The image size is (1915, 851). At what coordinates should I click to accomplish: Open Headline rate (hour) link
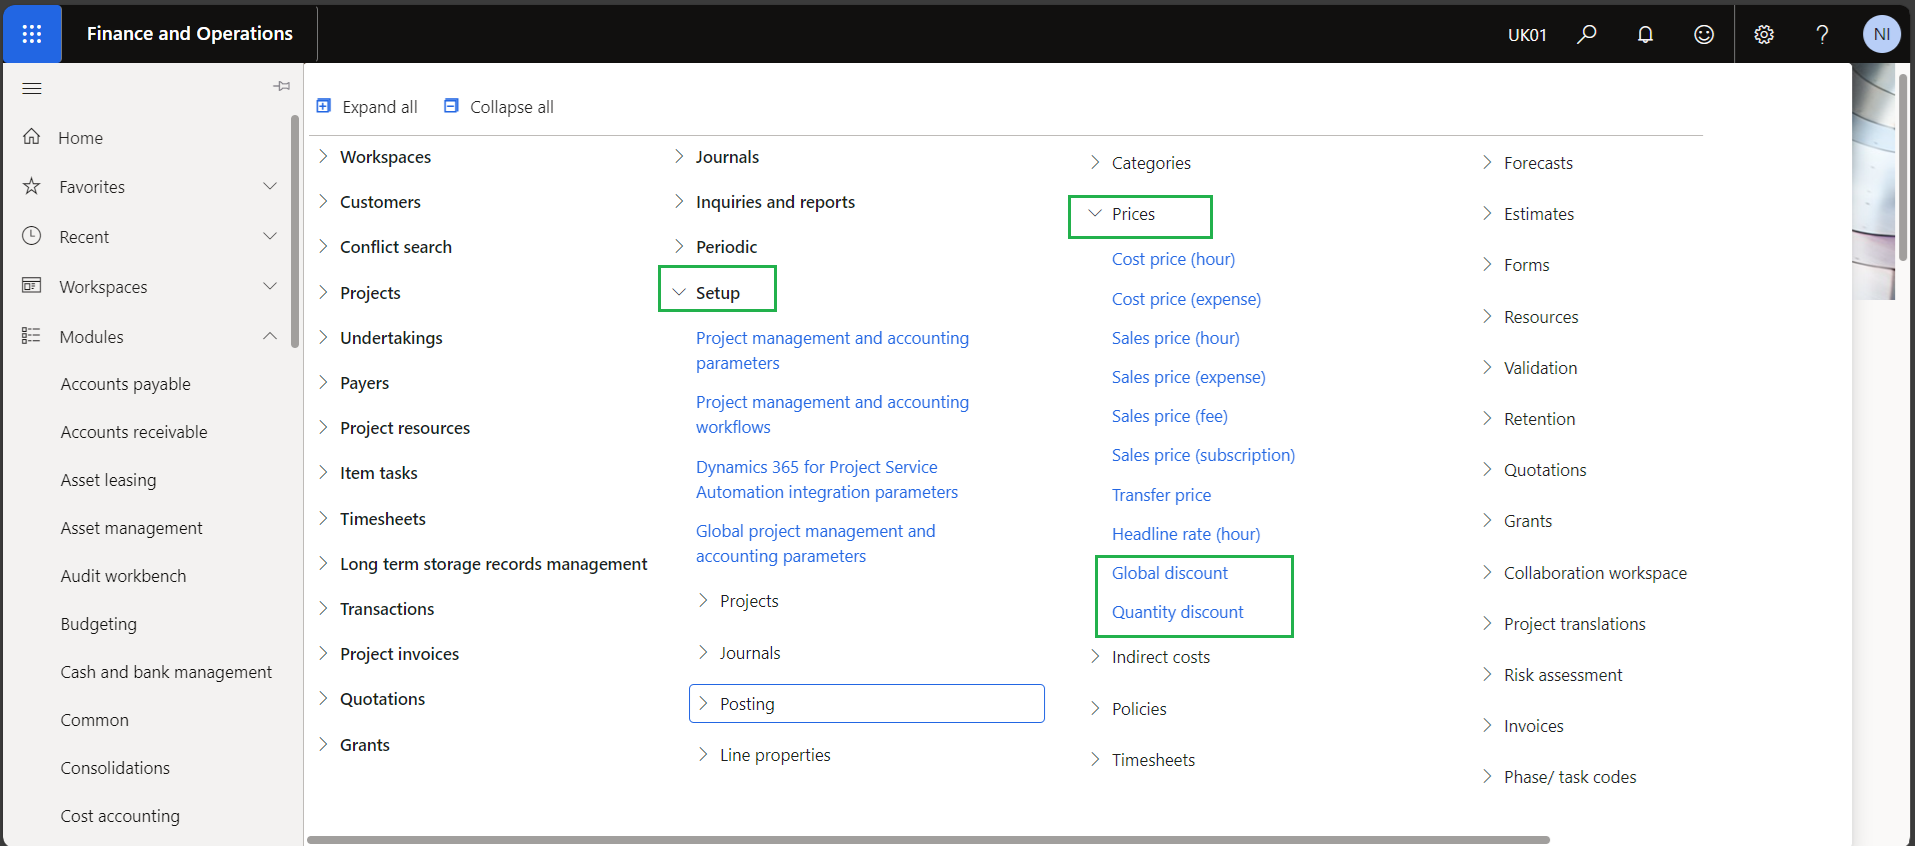click(x=1186, y=534)
